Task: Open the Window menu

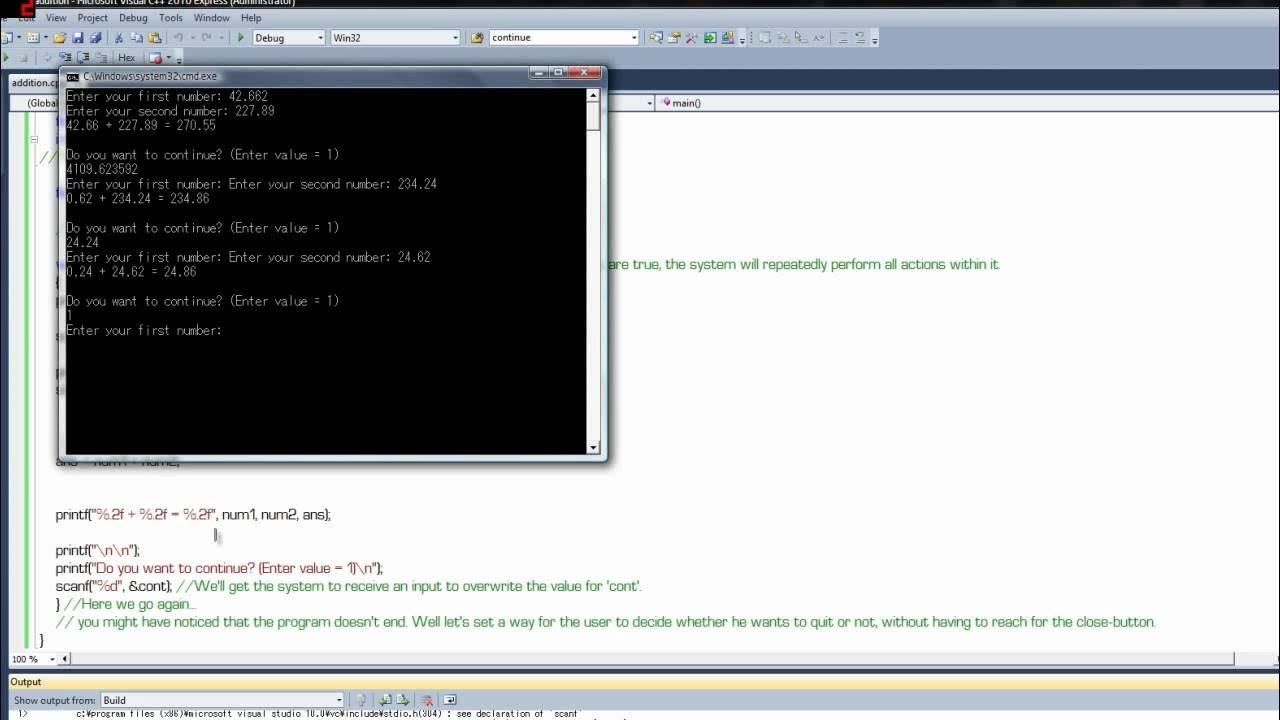Action: [211, 17]
